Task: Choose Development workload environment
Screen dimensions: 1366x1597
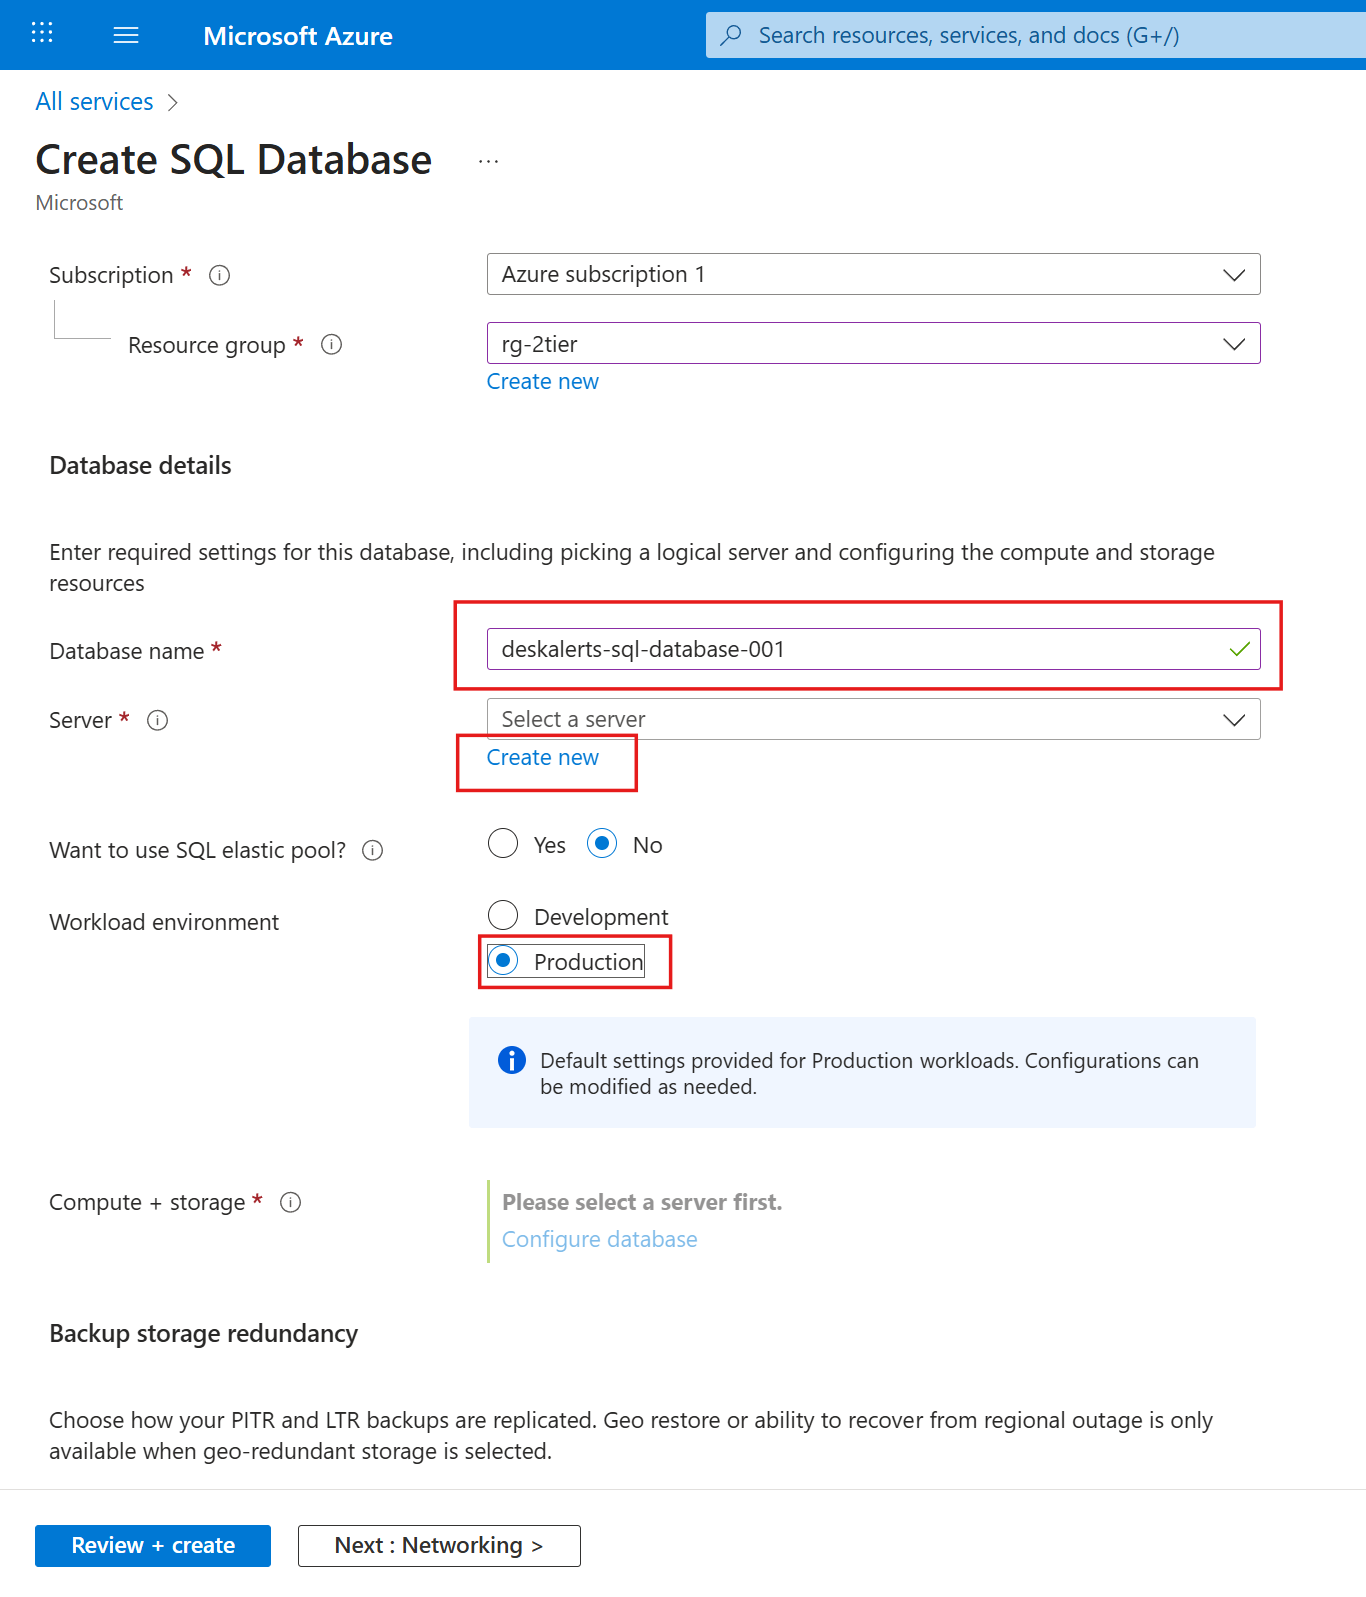Action: pos(503,915)
